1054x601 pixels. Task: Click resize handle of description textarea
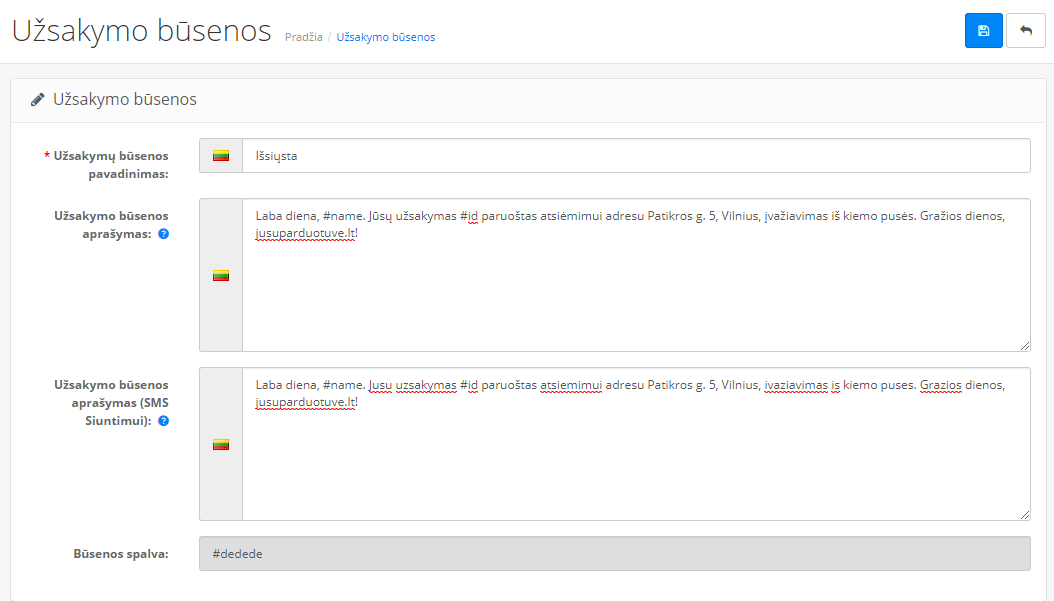pyautogui.click(x=1024, y=346)
